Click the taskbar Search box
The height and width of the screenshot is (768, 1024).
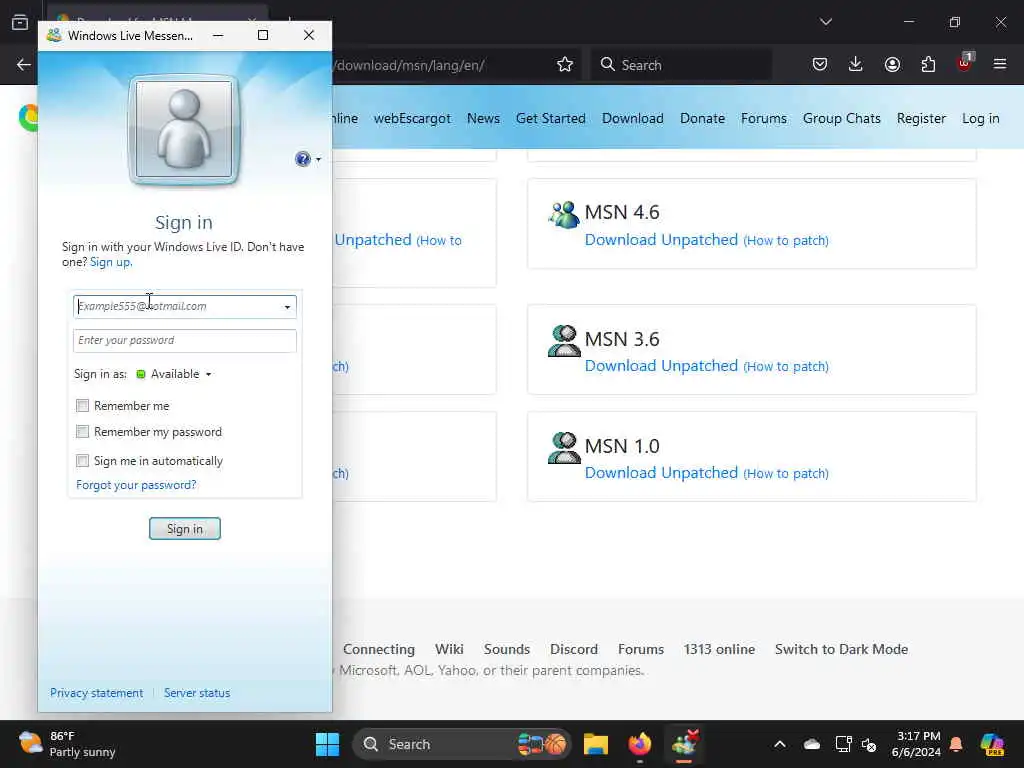point(462,744)
